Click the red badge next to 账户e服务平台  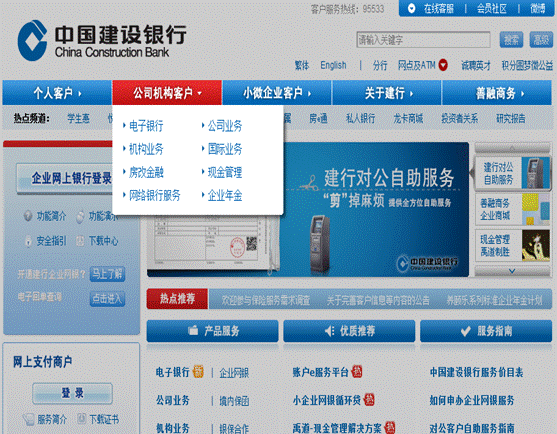357,371
